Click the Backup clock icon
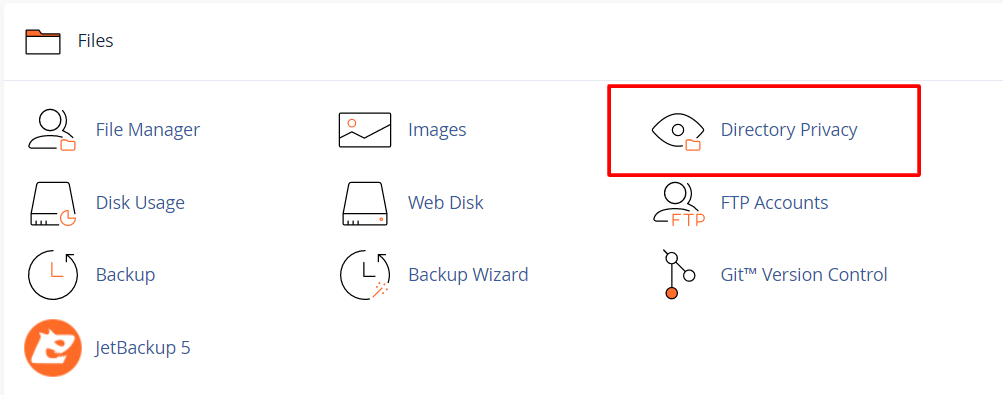This screenshot has height=395, width=1003. point(53,275)
